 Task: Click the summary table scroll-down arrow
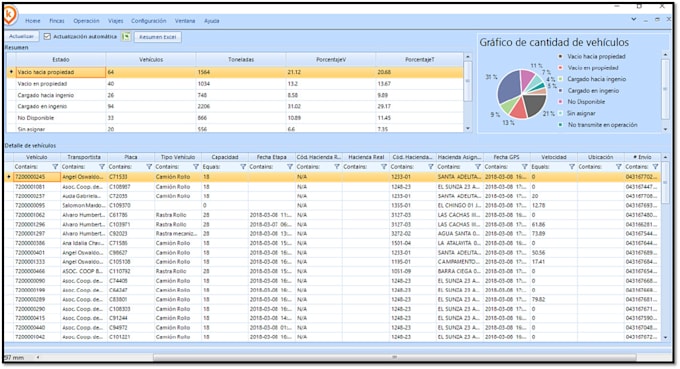(x=468, y=128)
